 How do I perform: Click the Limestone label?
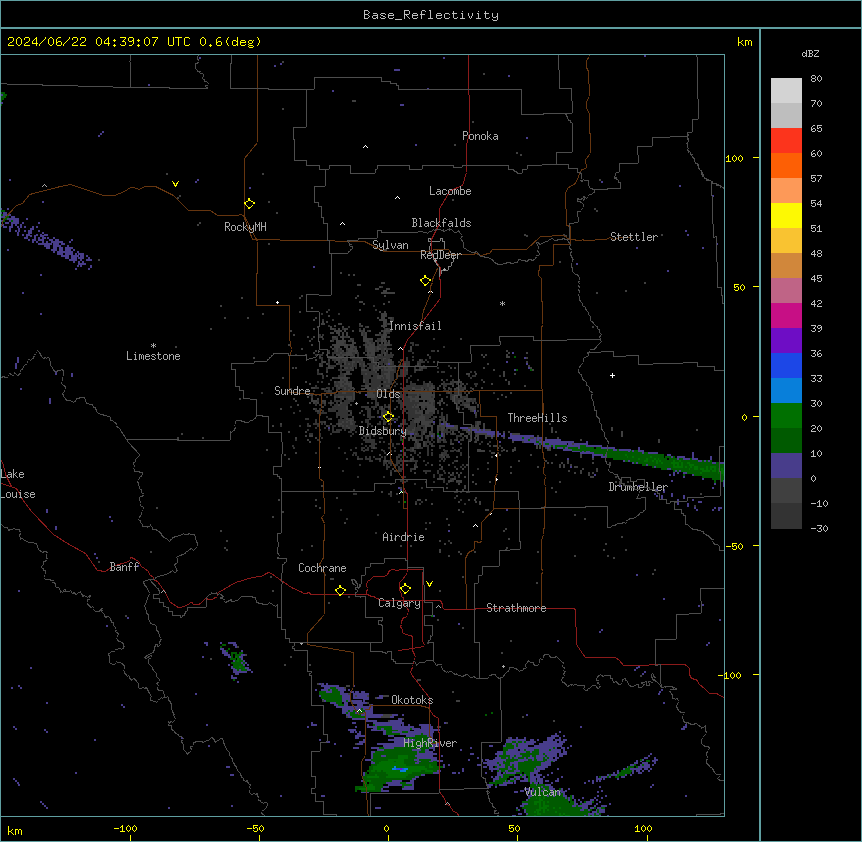click(153, 356)
